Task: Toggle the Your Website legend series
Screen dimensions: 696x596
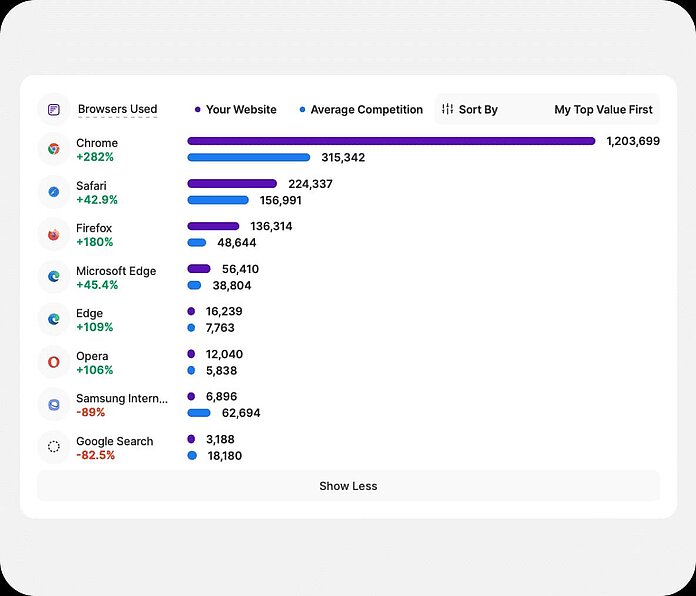Action: 238,110
